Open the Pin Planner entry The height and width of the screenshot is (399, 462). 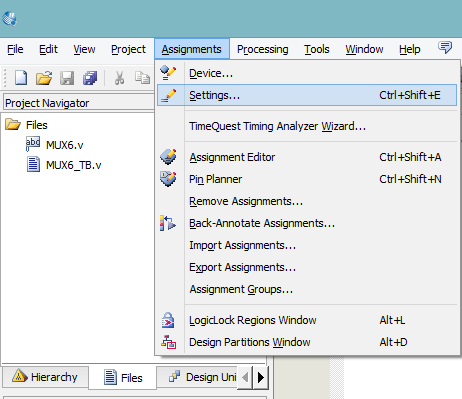(307, 179)
